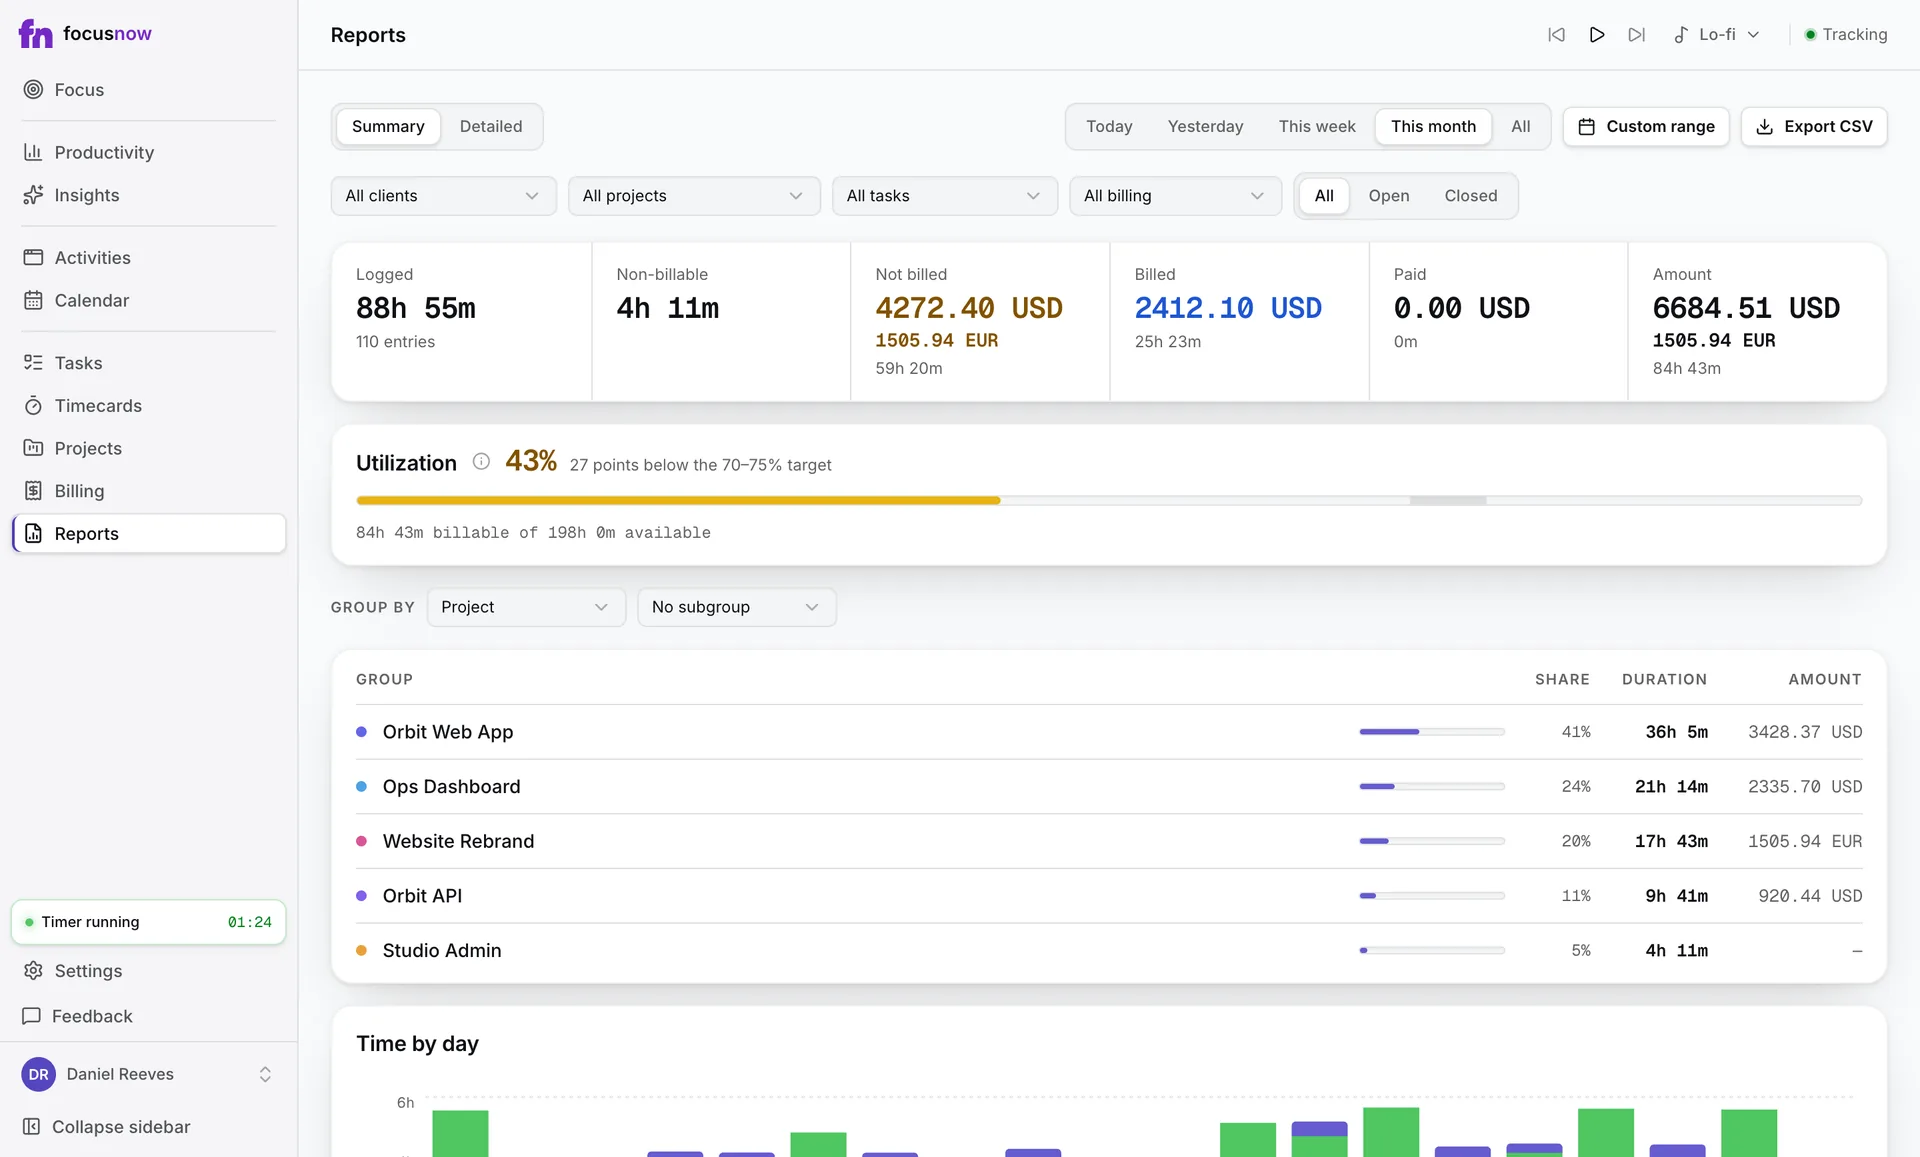Skip to next music track
The height and width of the screenshot is (1157, 1920).
point(1637,35)
